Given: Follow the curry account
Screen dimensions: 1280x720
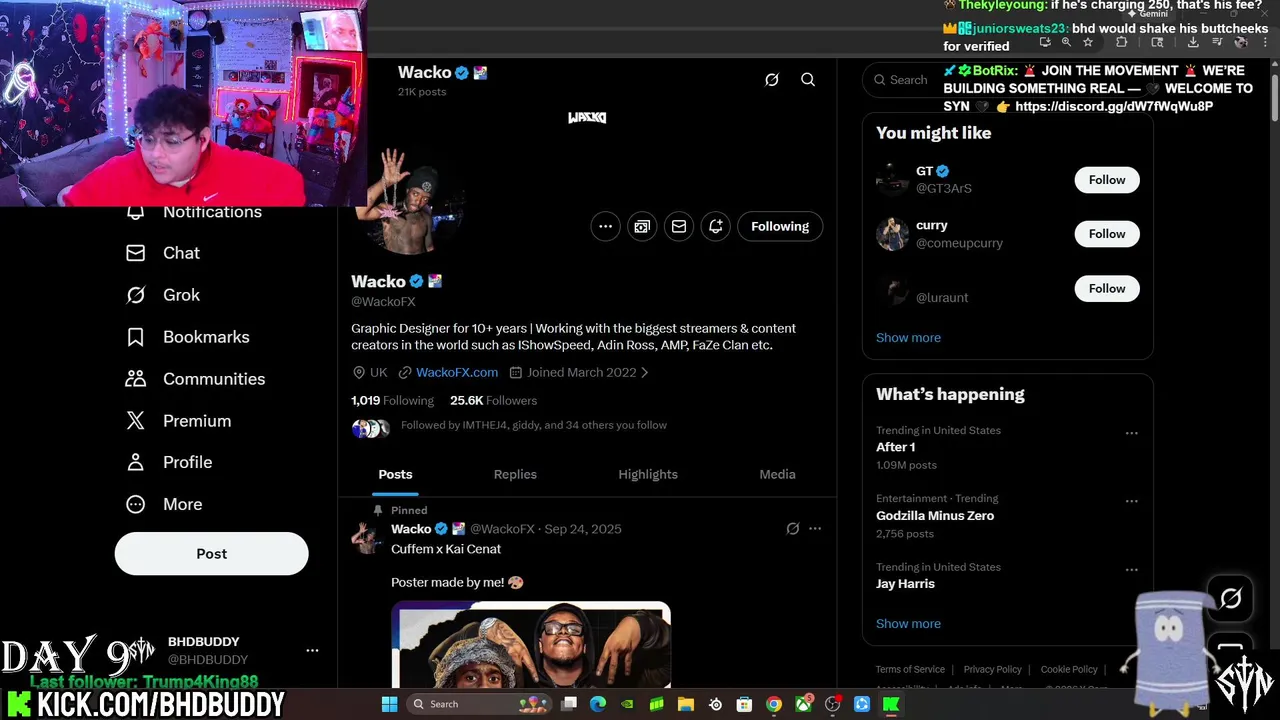Looking at the screenshot, I should click(1107, 234).
